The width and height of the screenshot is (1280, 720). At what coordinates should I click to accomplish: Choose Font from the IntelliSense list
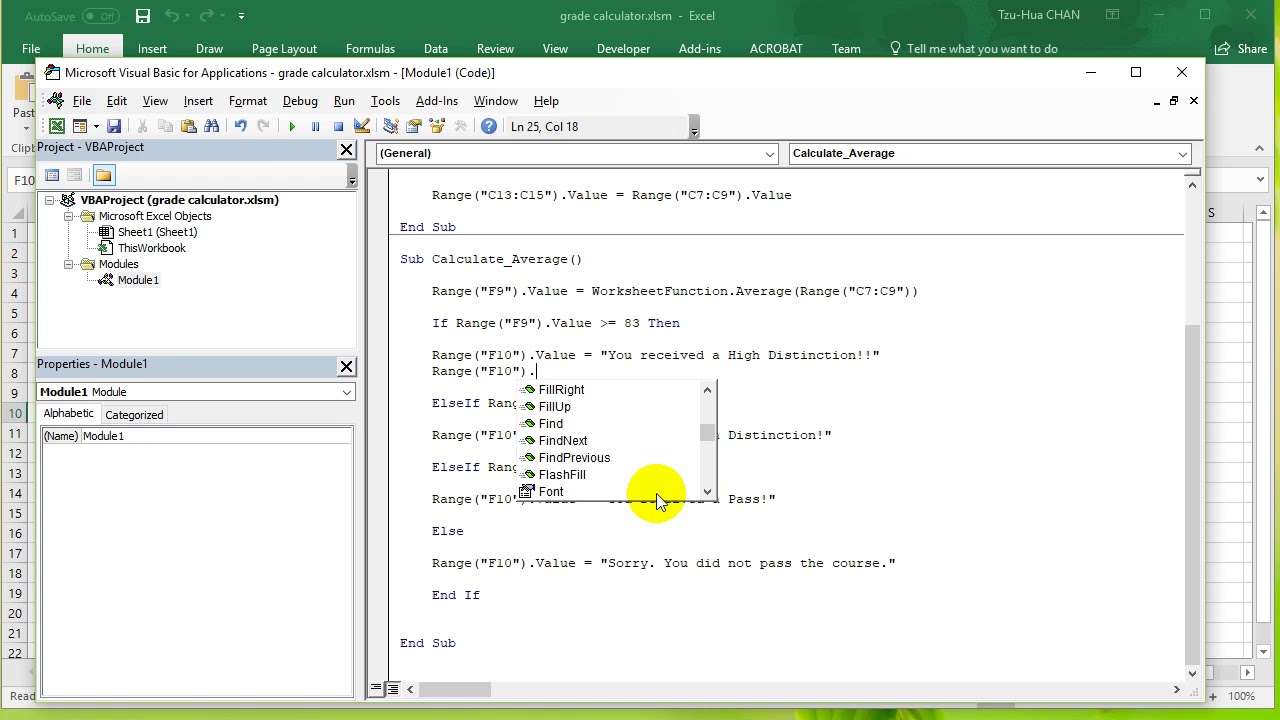click(551, 492)
